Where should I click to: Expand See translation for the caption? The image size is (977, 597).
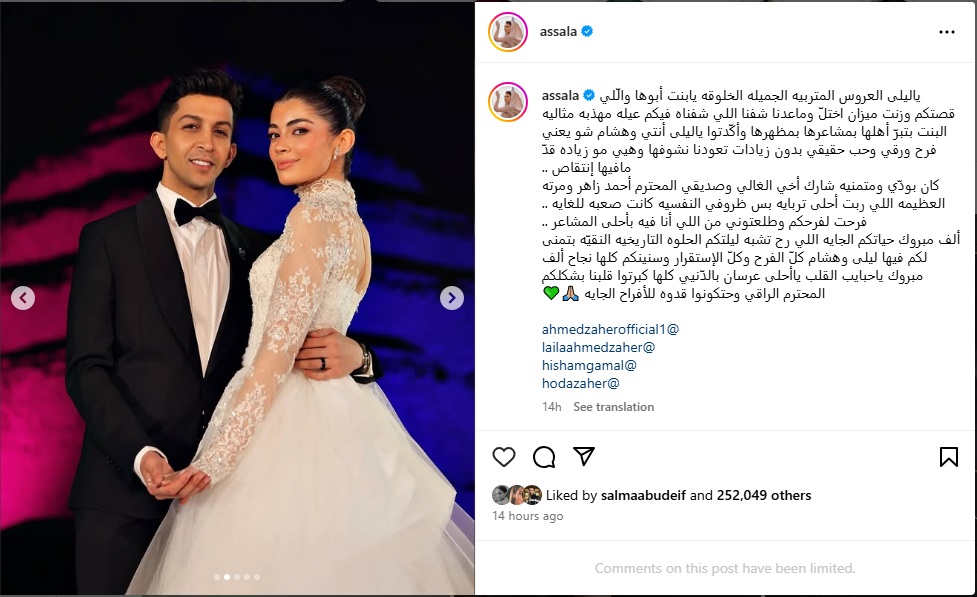[x=614, y=407]
